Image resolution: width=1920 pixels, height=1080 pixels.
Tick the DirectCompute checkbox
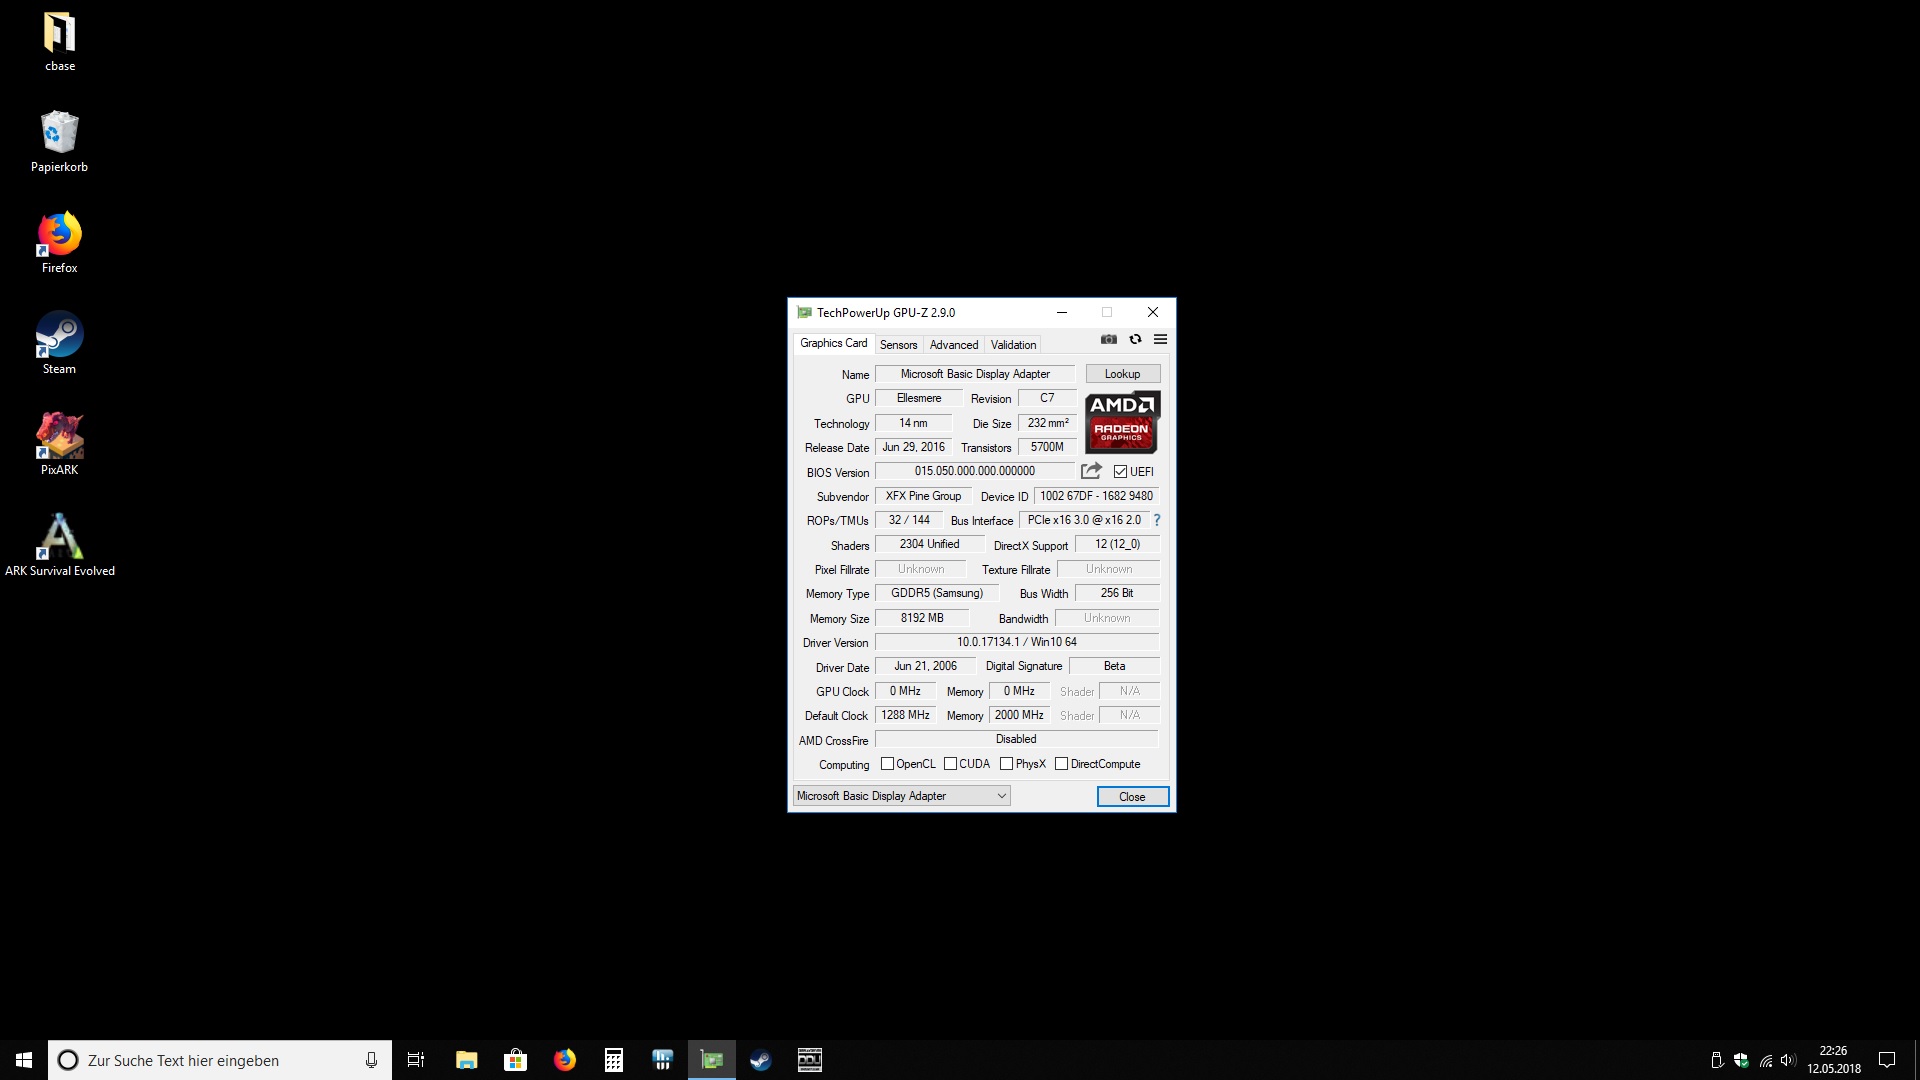click(x=1061, y=764)
